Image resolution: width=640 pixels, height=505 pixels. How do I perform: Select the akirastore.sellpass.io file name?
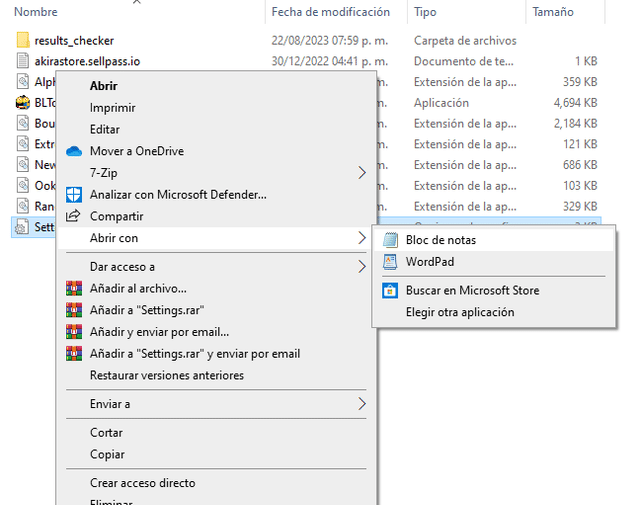pyautogui.click(x=87, y=61)
